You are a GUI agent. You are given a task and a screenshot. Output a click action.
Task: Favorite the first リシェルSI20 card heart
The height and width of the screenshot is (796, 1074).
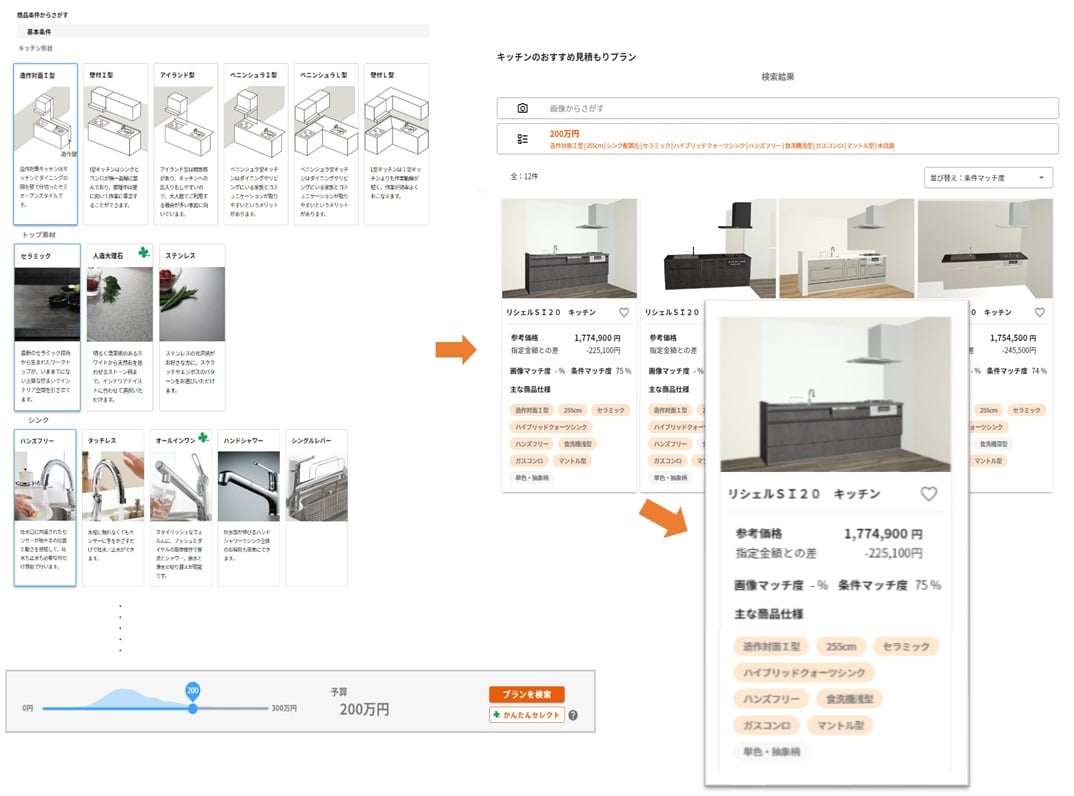coord(624,312)
